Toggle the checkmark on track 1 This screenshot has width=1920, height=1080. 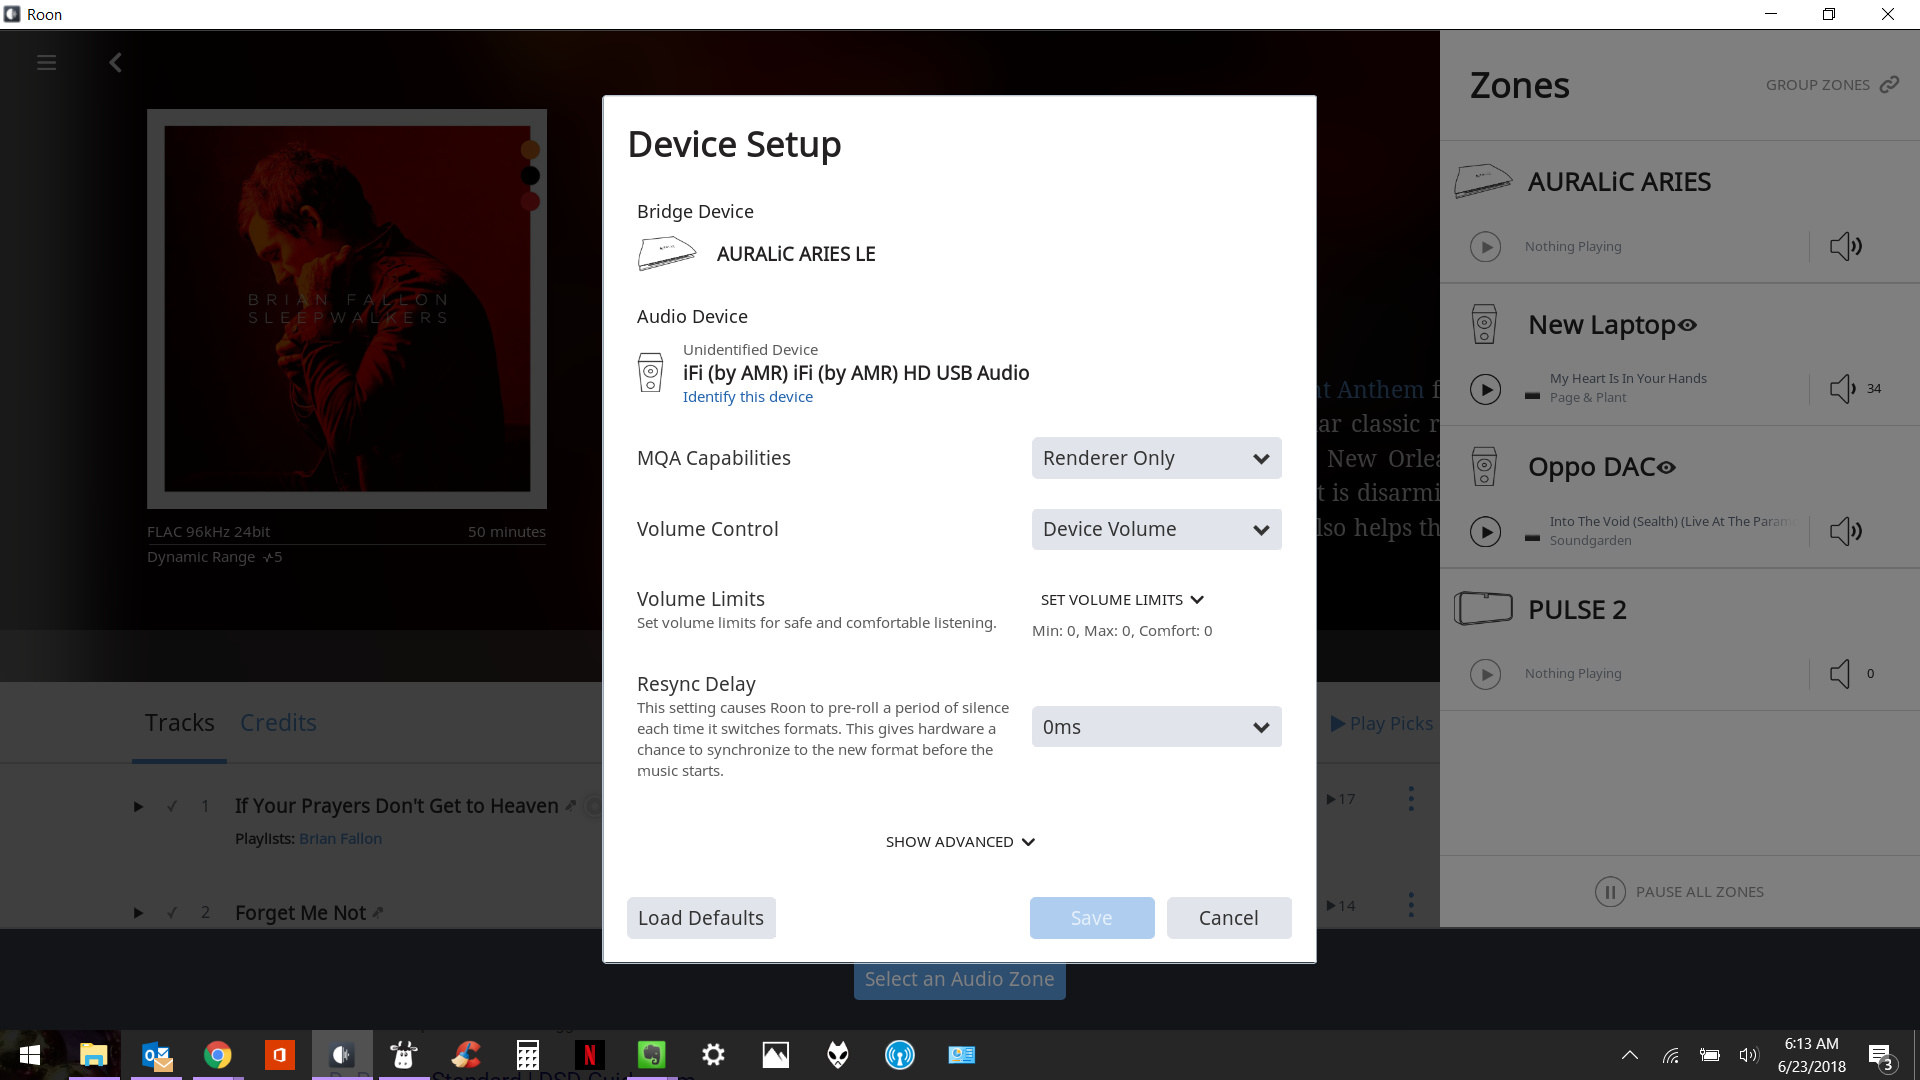[172, 806]
